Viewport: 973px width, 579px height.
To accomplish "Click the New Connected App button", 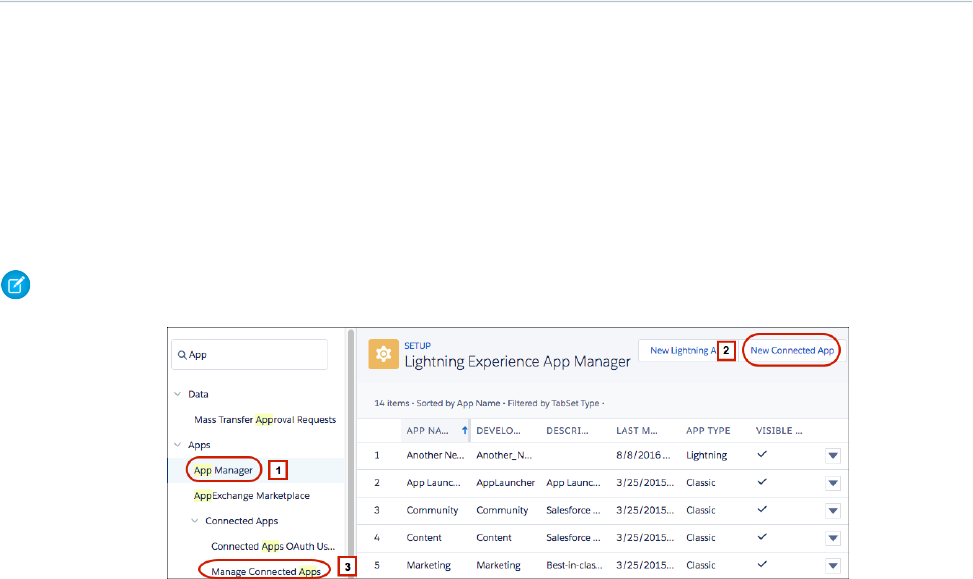I will click(792, 351).
